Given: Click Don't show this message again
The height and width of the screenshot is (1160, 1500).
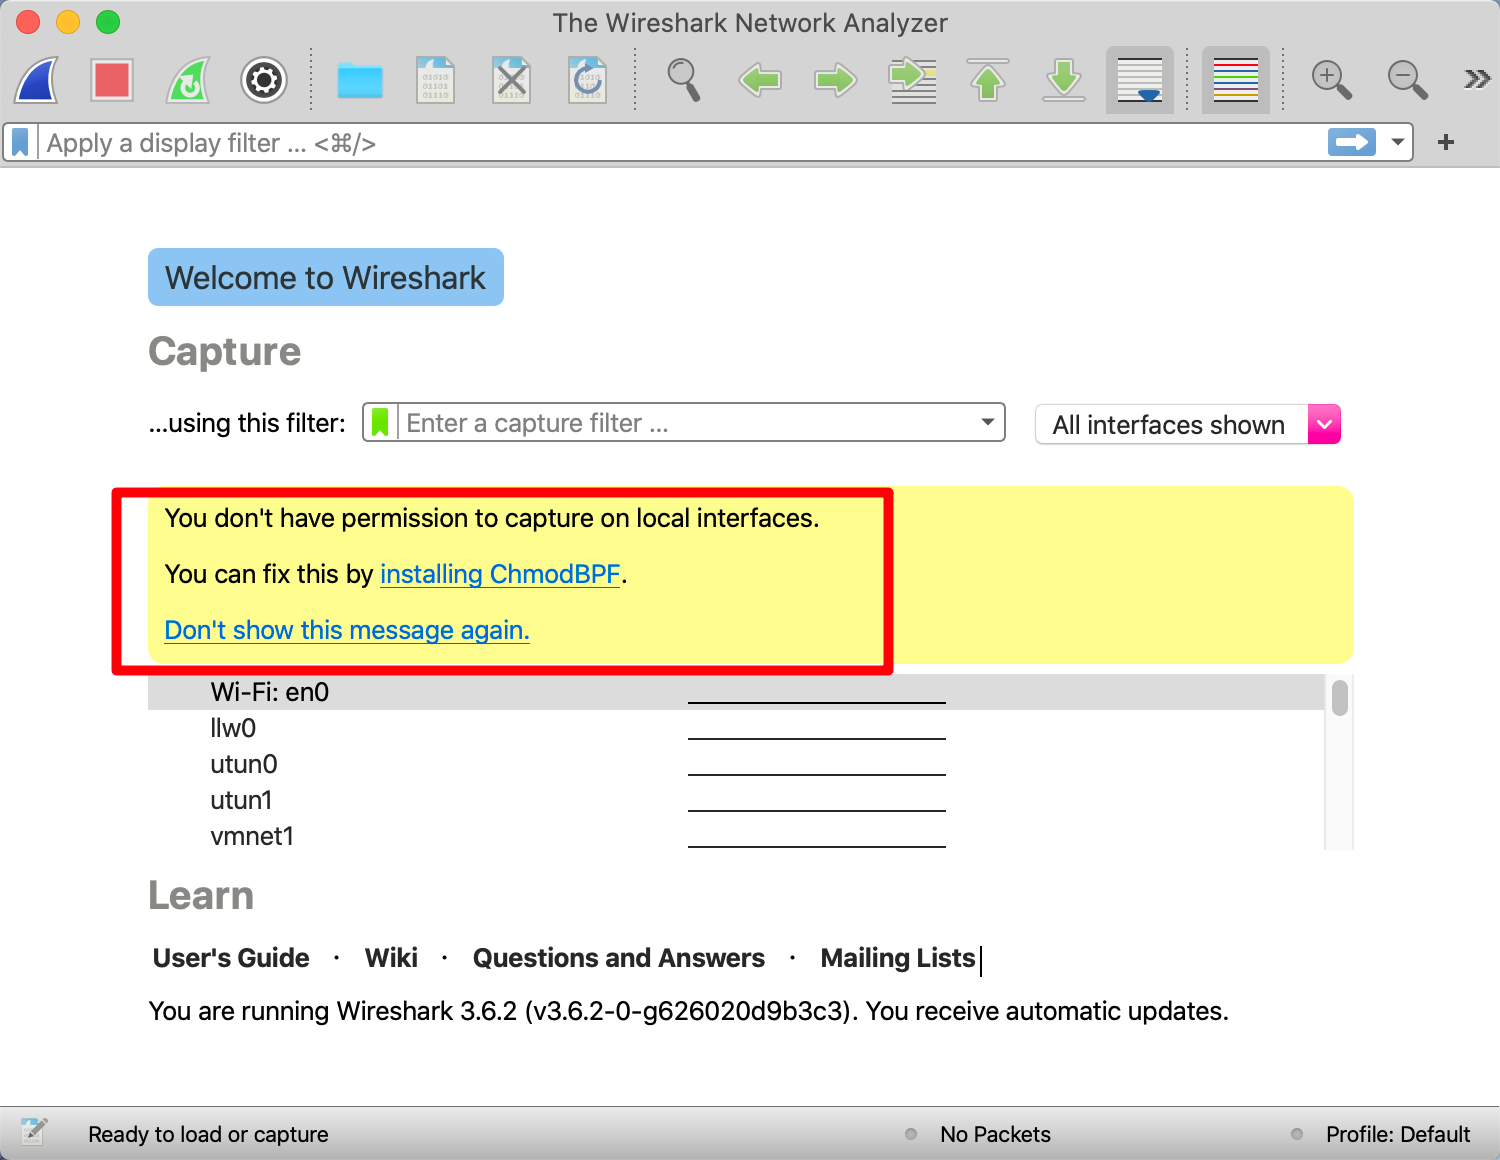Looking at the screenshot, I should (x=347, y=630).
